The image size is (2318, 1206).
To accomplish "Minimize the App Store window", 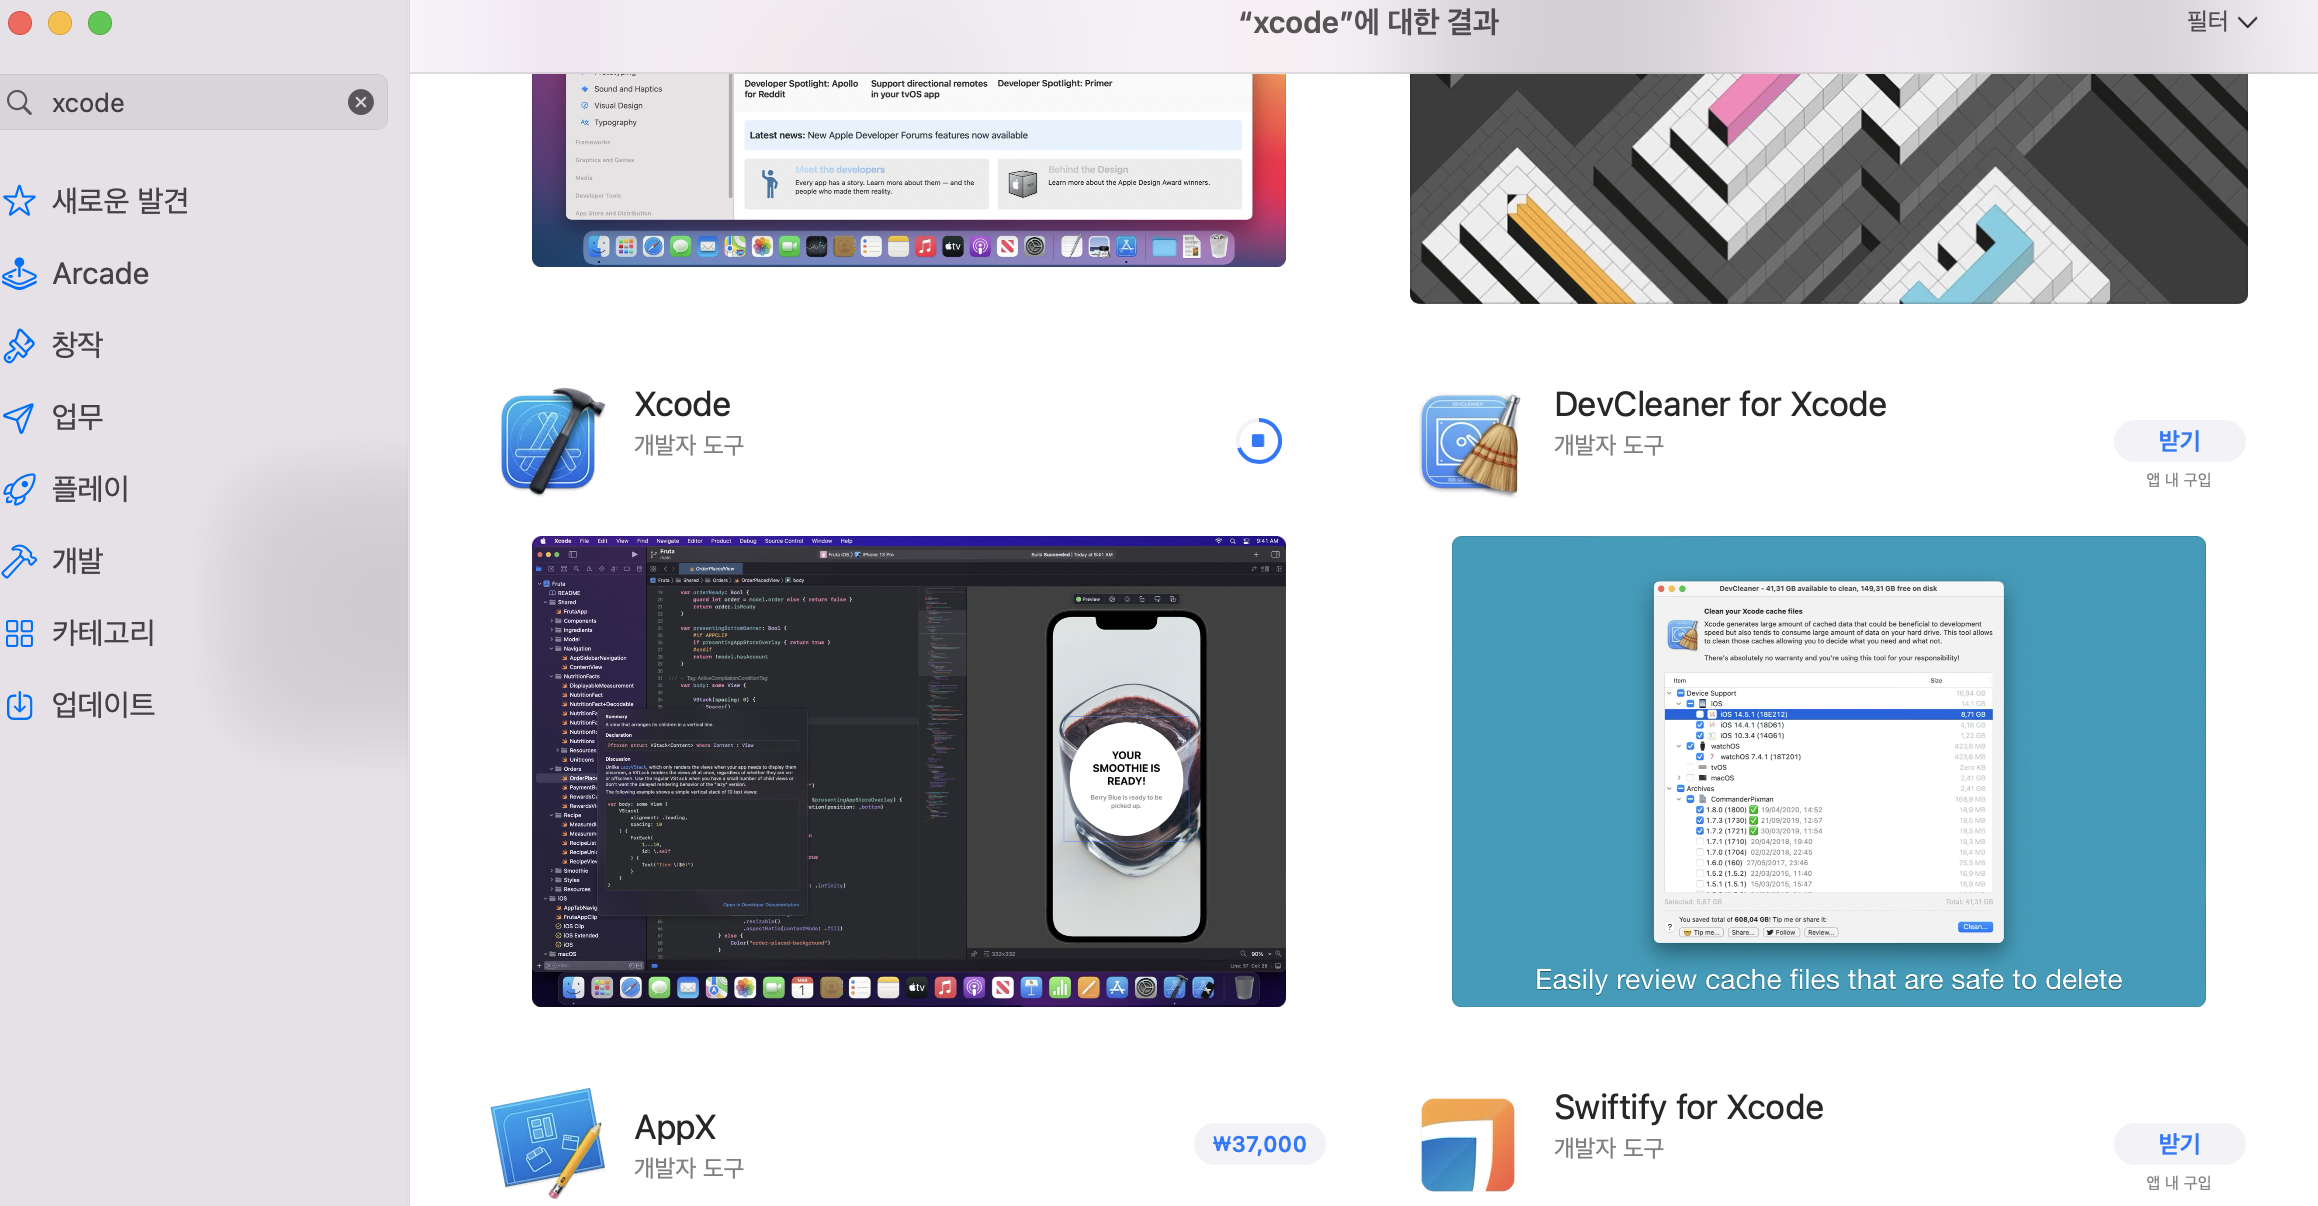I will (x=60, y=23).
